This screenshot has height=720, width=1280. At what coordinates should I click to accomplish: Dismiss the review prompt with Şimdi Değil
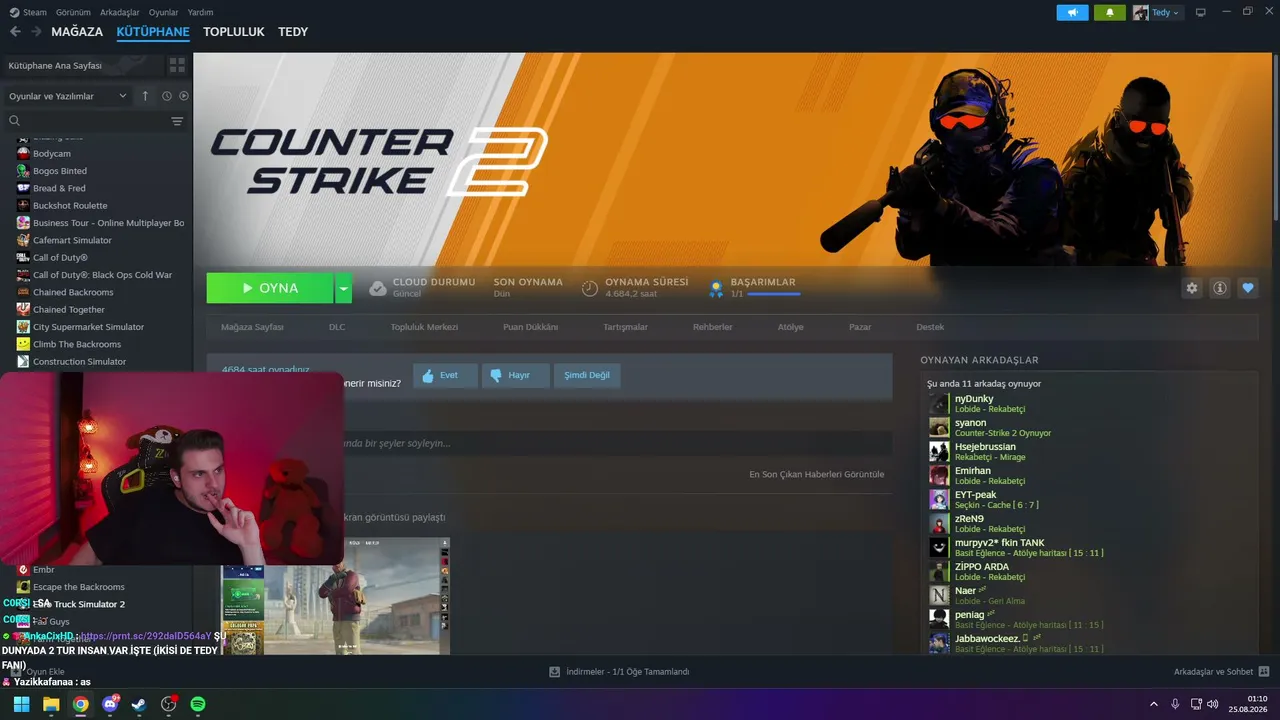[x=587, y=375]
